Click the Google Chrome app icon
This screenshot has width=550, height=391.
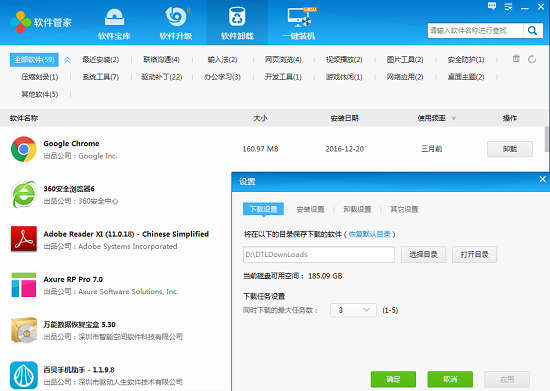click(24, 149)
